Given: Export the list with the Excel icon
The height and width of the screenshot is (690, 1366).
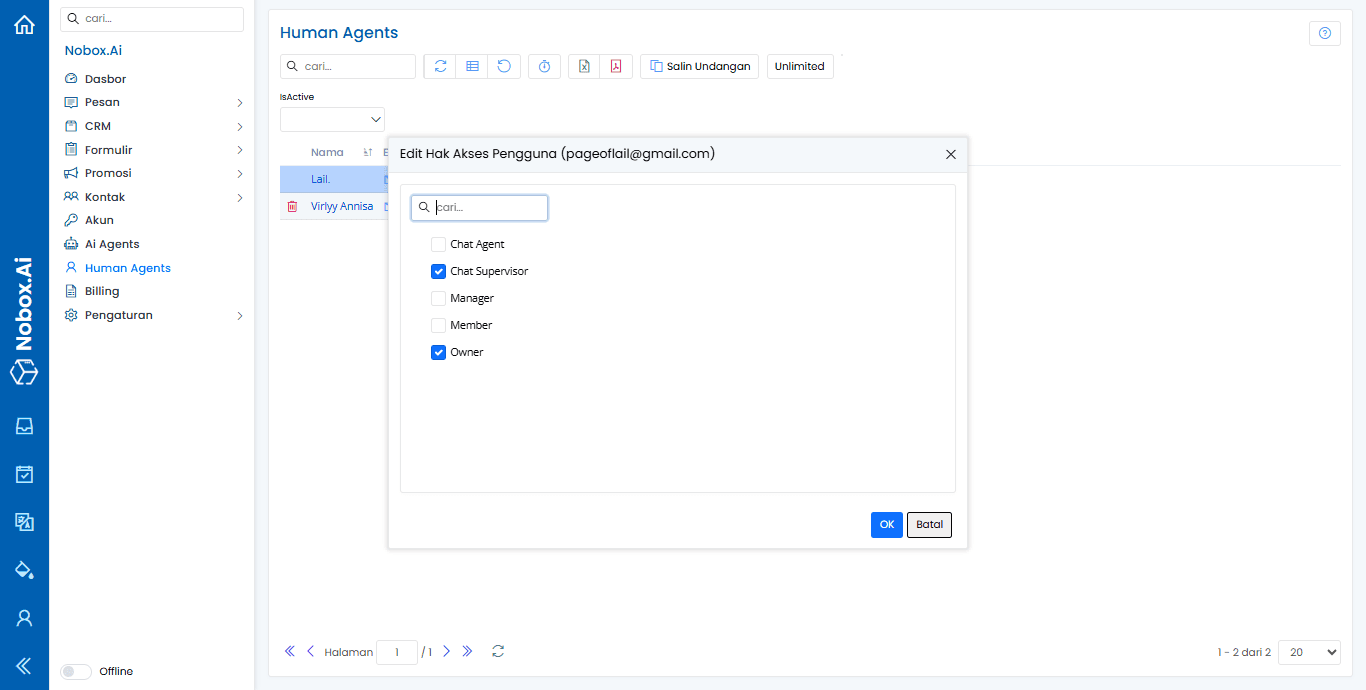Looking at the screenshot, I should pos(584,66).
